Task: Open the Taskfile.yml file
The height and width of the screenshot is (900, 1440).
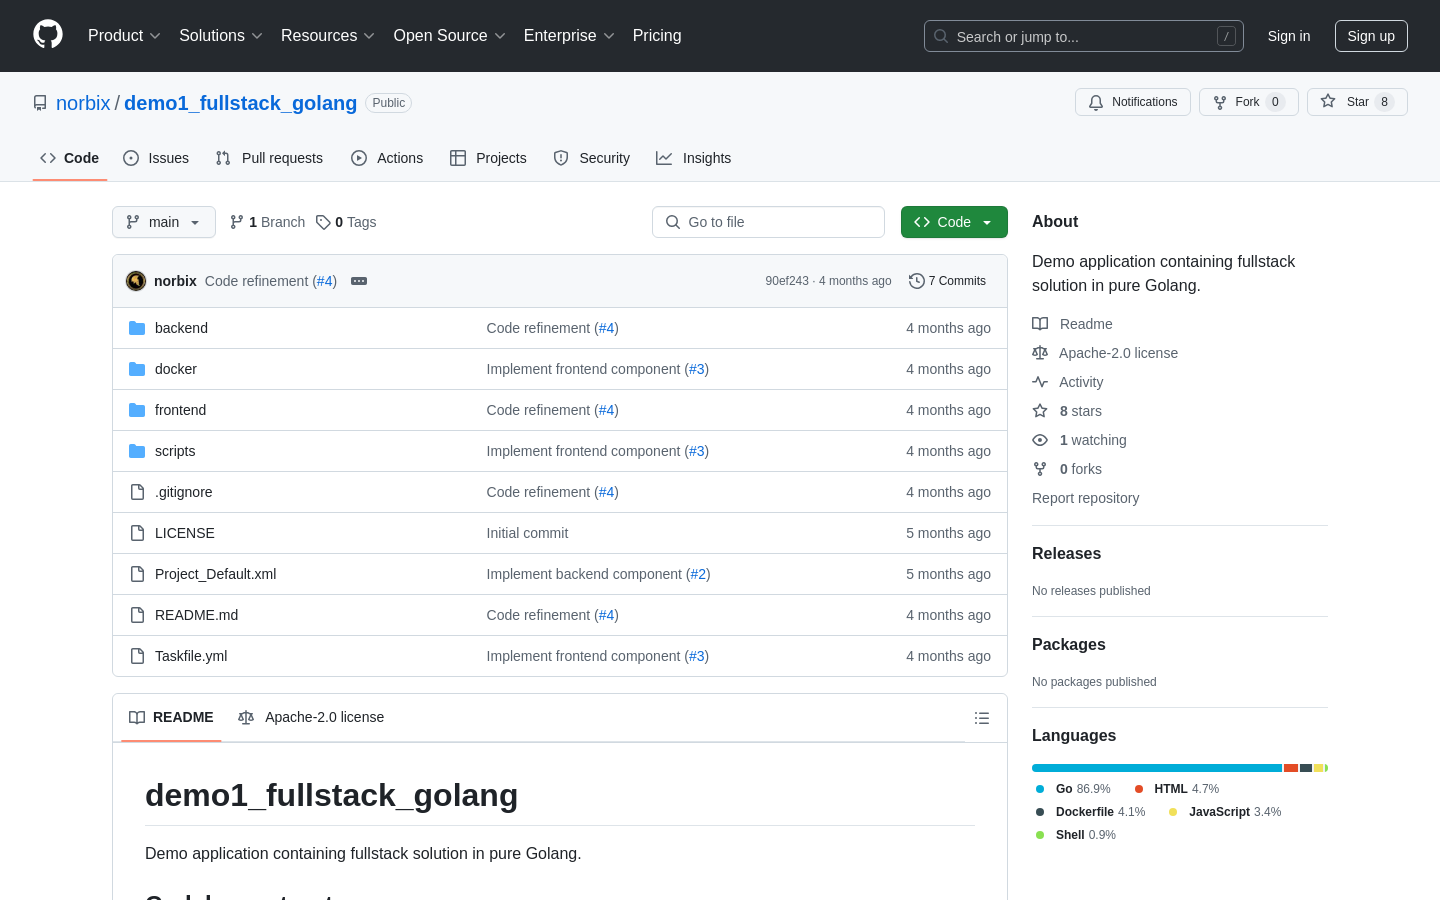Action: pyautogui.click(x=191, y=656)
